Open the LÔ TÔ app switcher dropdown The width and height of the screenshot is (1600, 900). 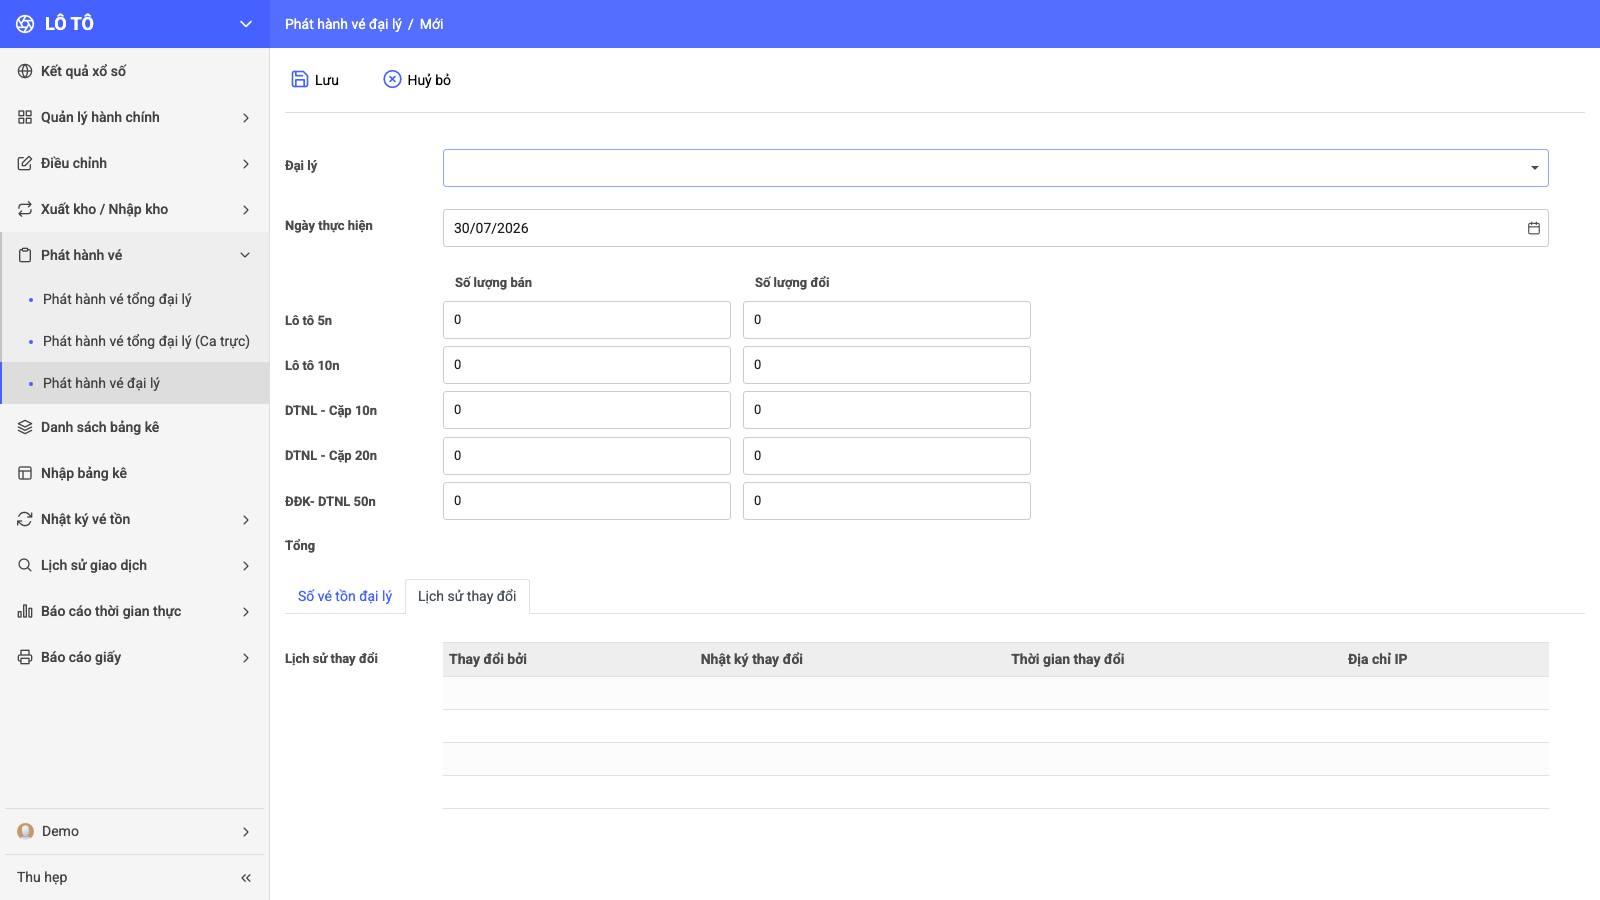tap(246, 24)
